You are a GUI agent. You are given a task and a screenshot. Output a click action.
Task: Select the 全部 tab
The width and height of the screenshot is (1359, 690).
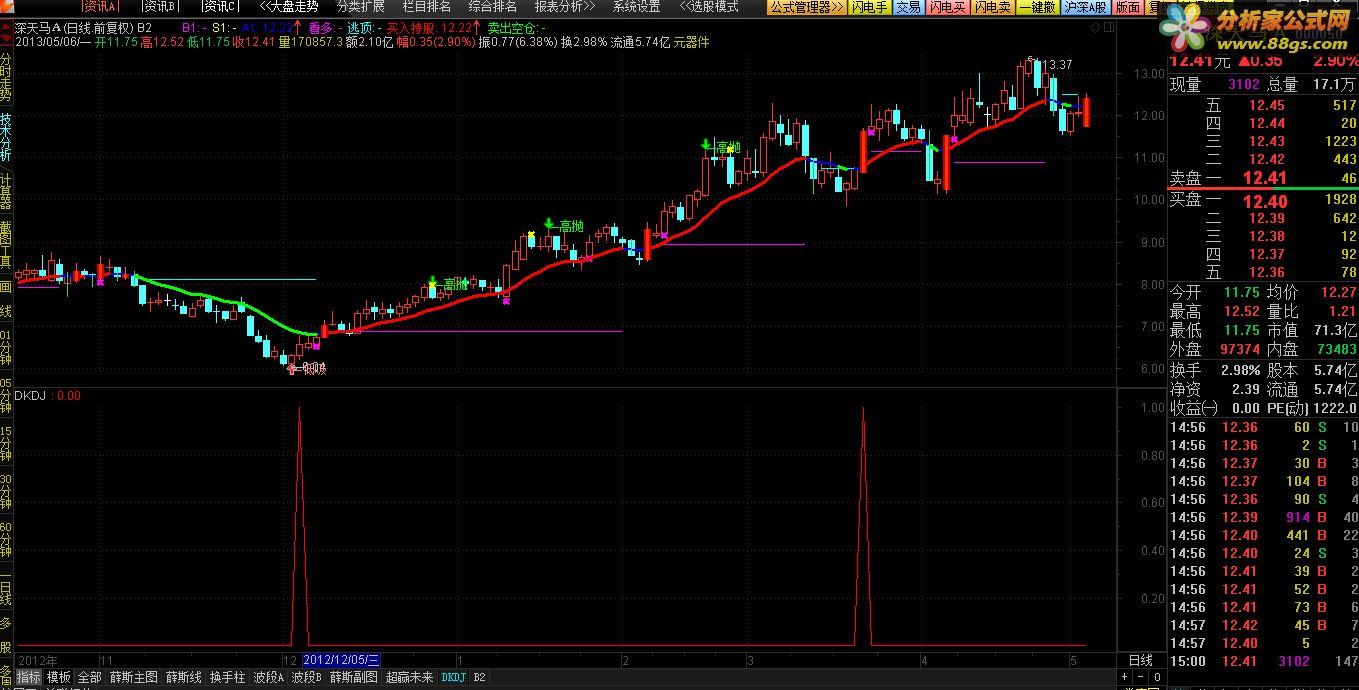(90, 677)
